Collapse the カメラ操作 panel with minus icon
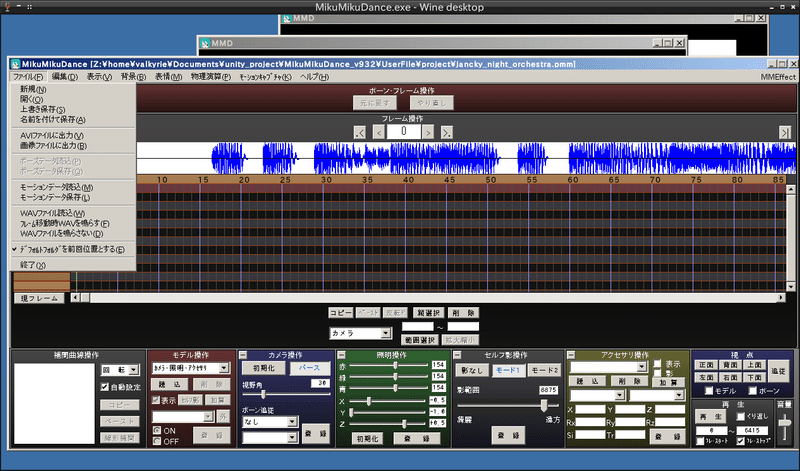This screenshot has width=800, height=471. (x=243, y=355)
